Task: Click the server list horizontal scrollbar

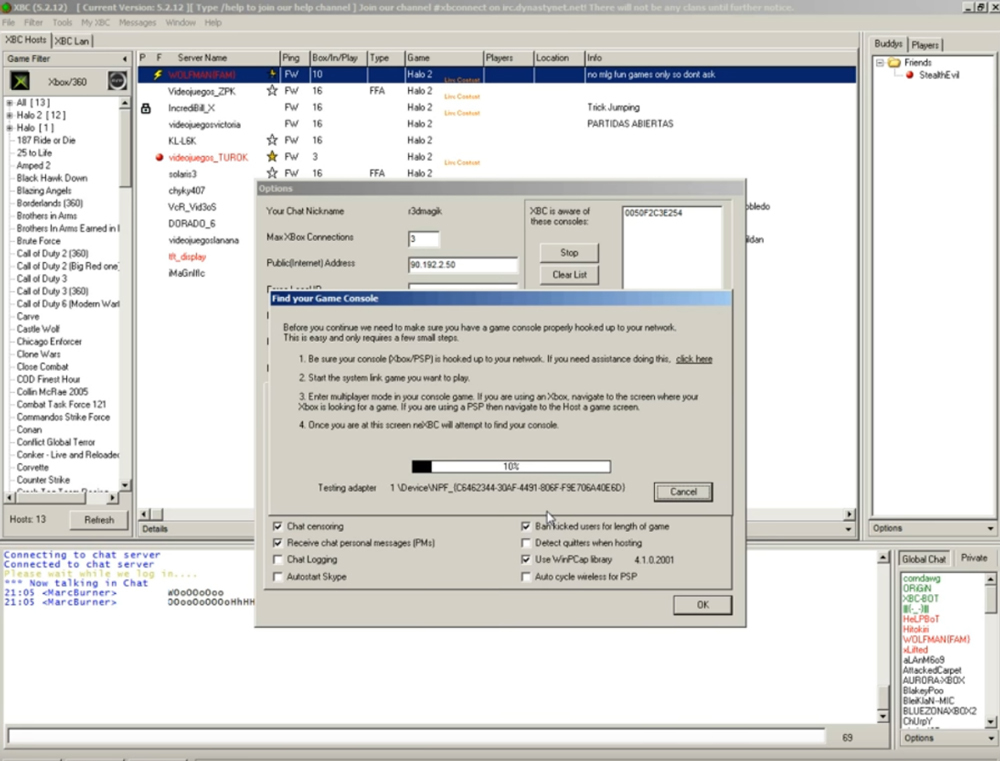Action: [497, 514]
